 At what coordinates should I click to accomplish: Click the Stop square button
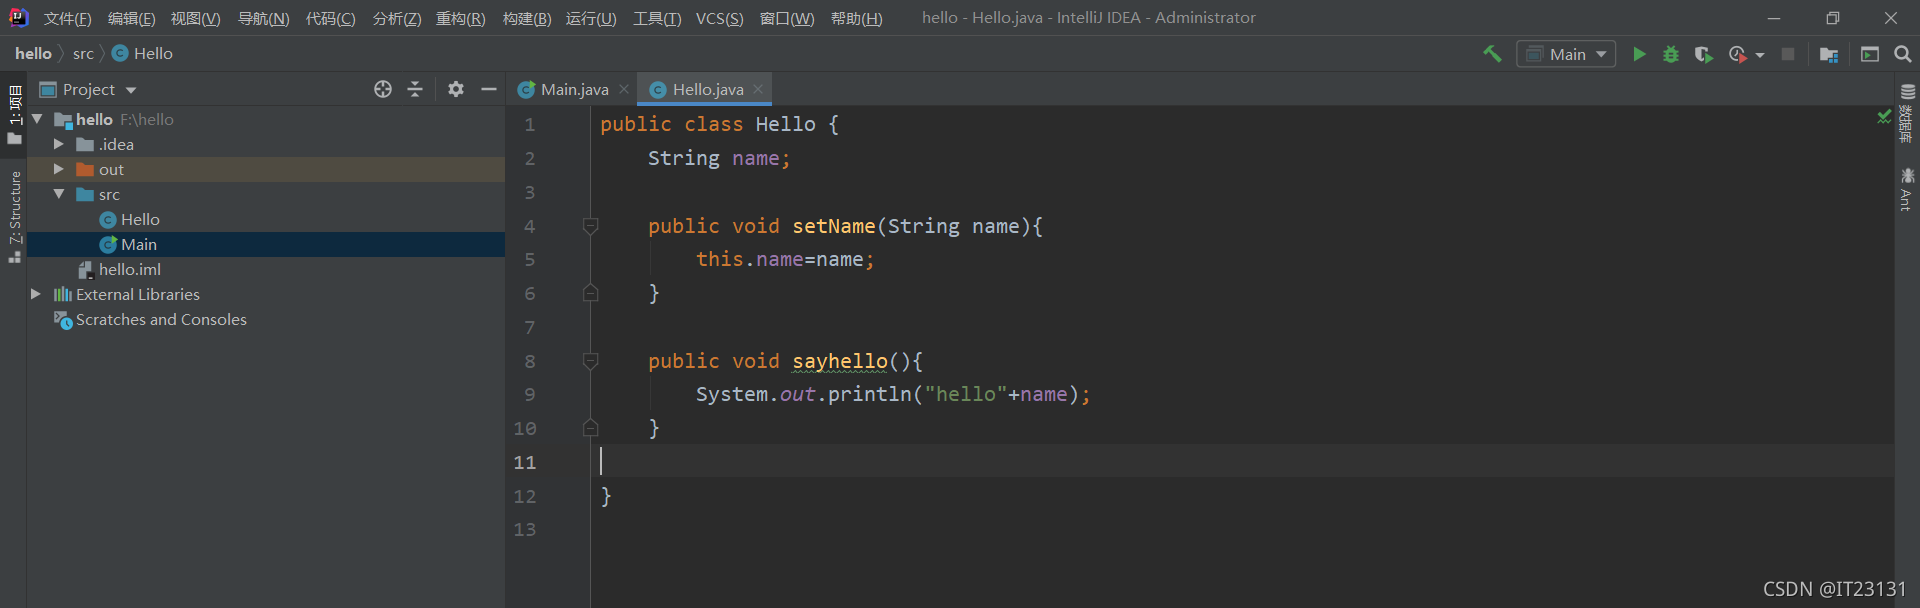pos(1788,54)
